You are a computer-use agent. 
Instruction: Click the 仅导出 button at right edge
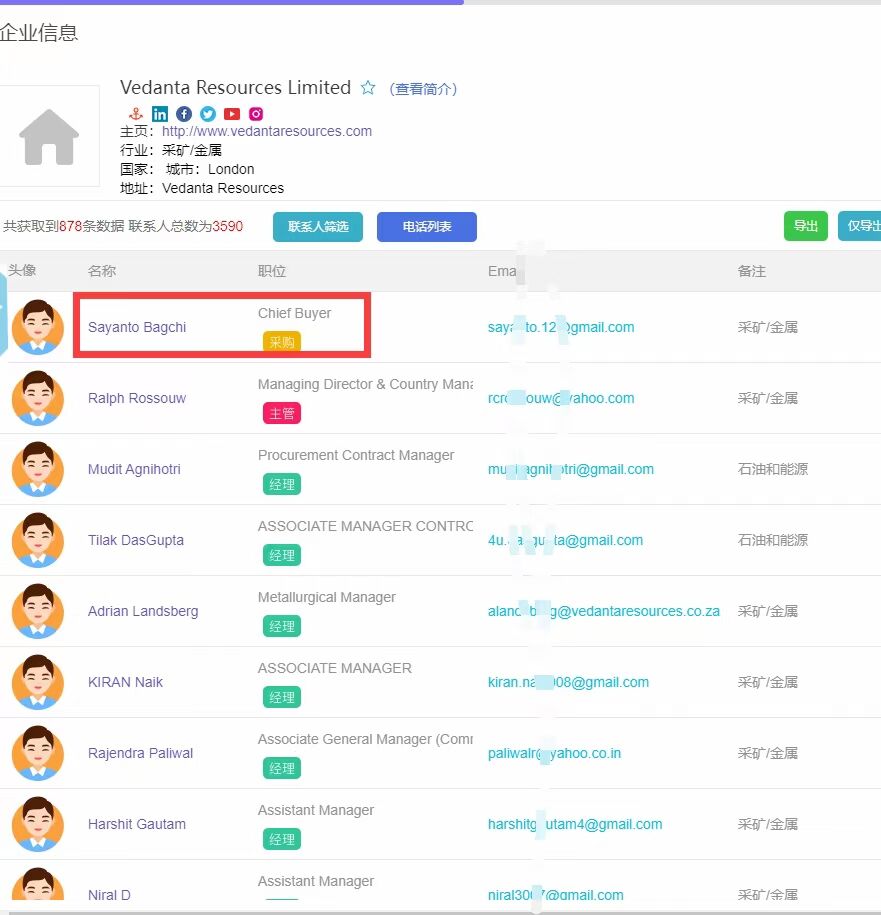(861, 226)
